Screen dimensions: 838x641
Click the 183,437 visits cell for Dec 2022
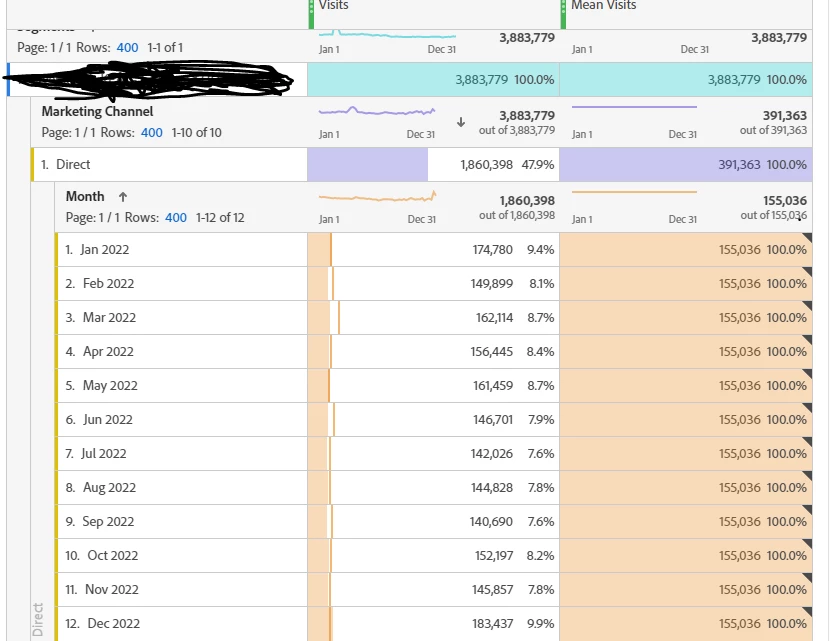tap(433, 623)
